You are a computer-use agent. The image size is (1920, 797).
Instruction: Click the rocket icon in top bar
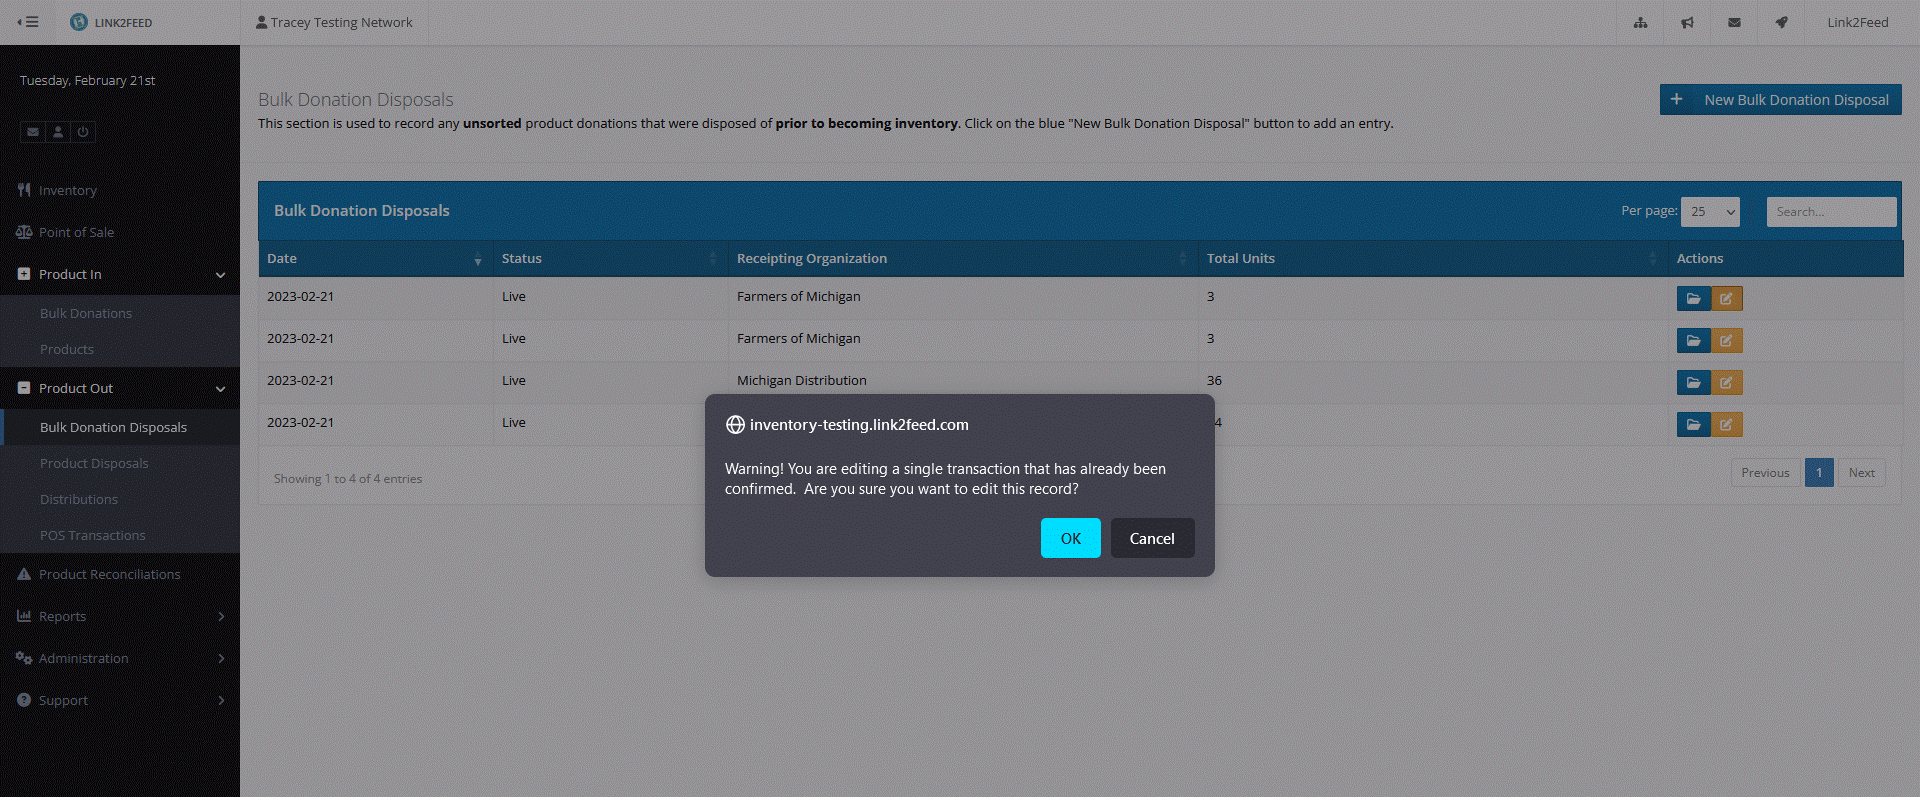(1781, 22)
